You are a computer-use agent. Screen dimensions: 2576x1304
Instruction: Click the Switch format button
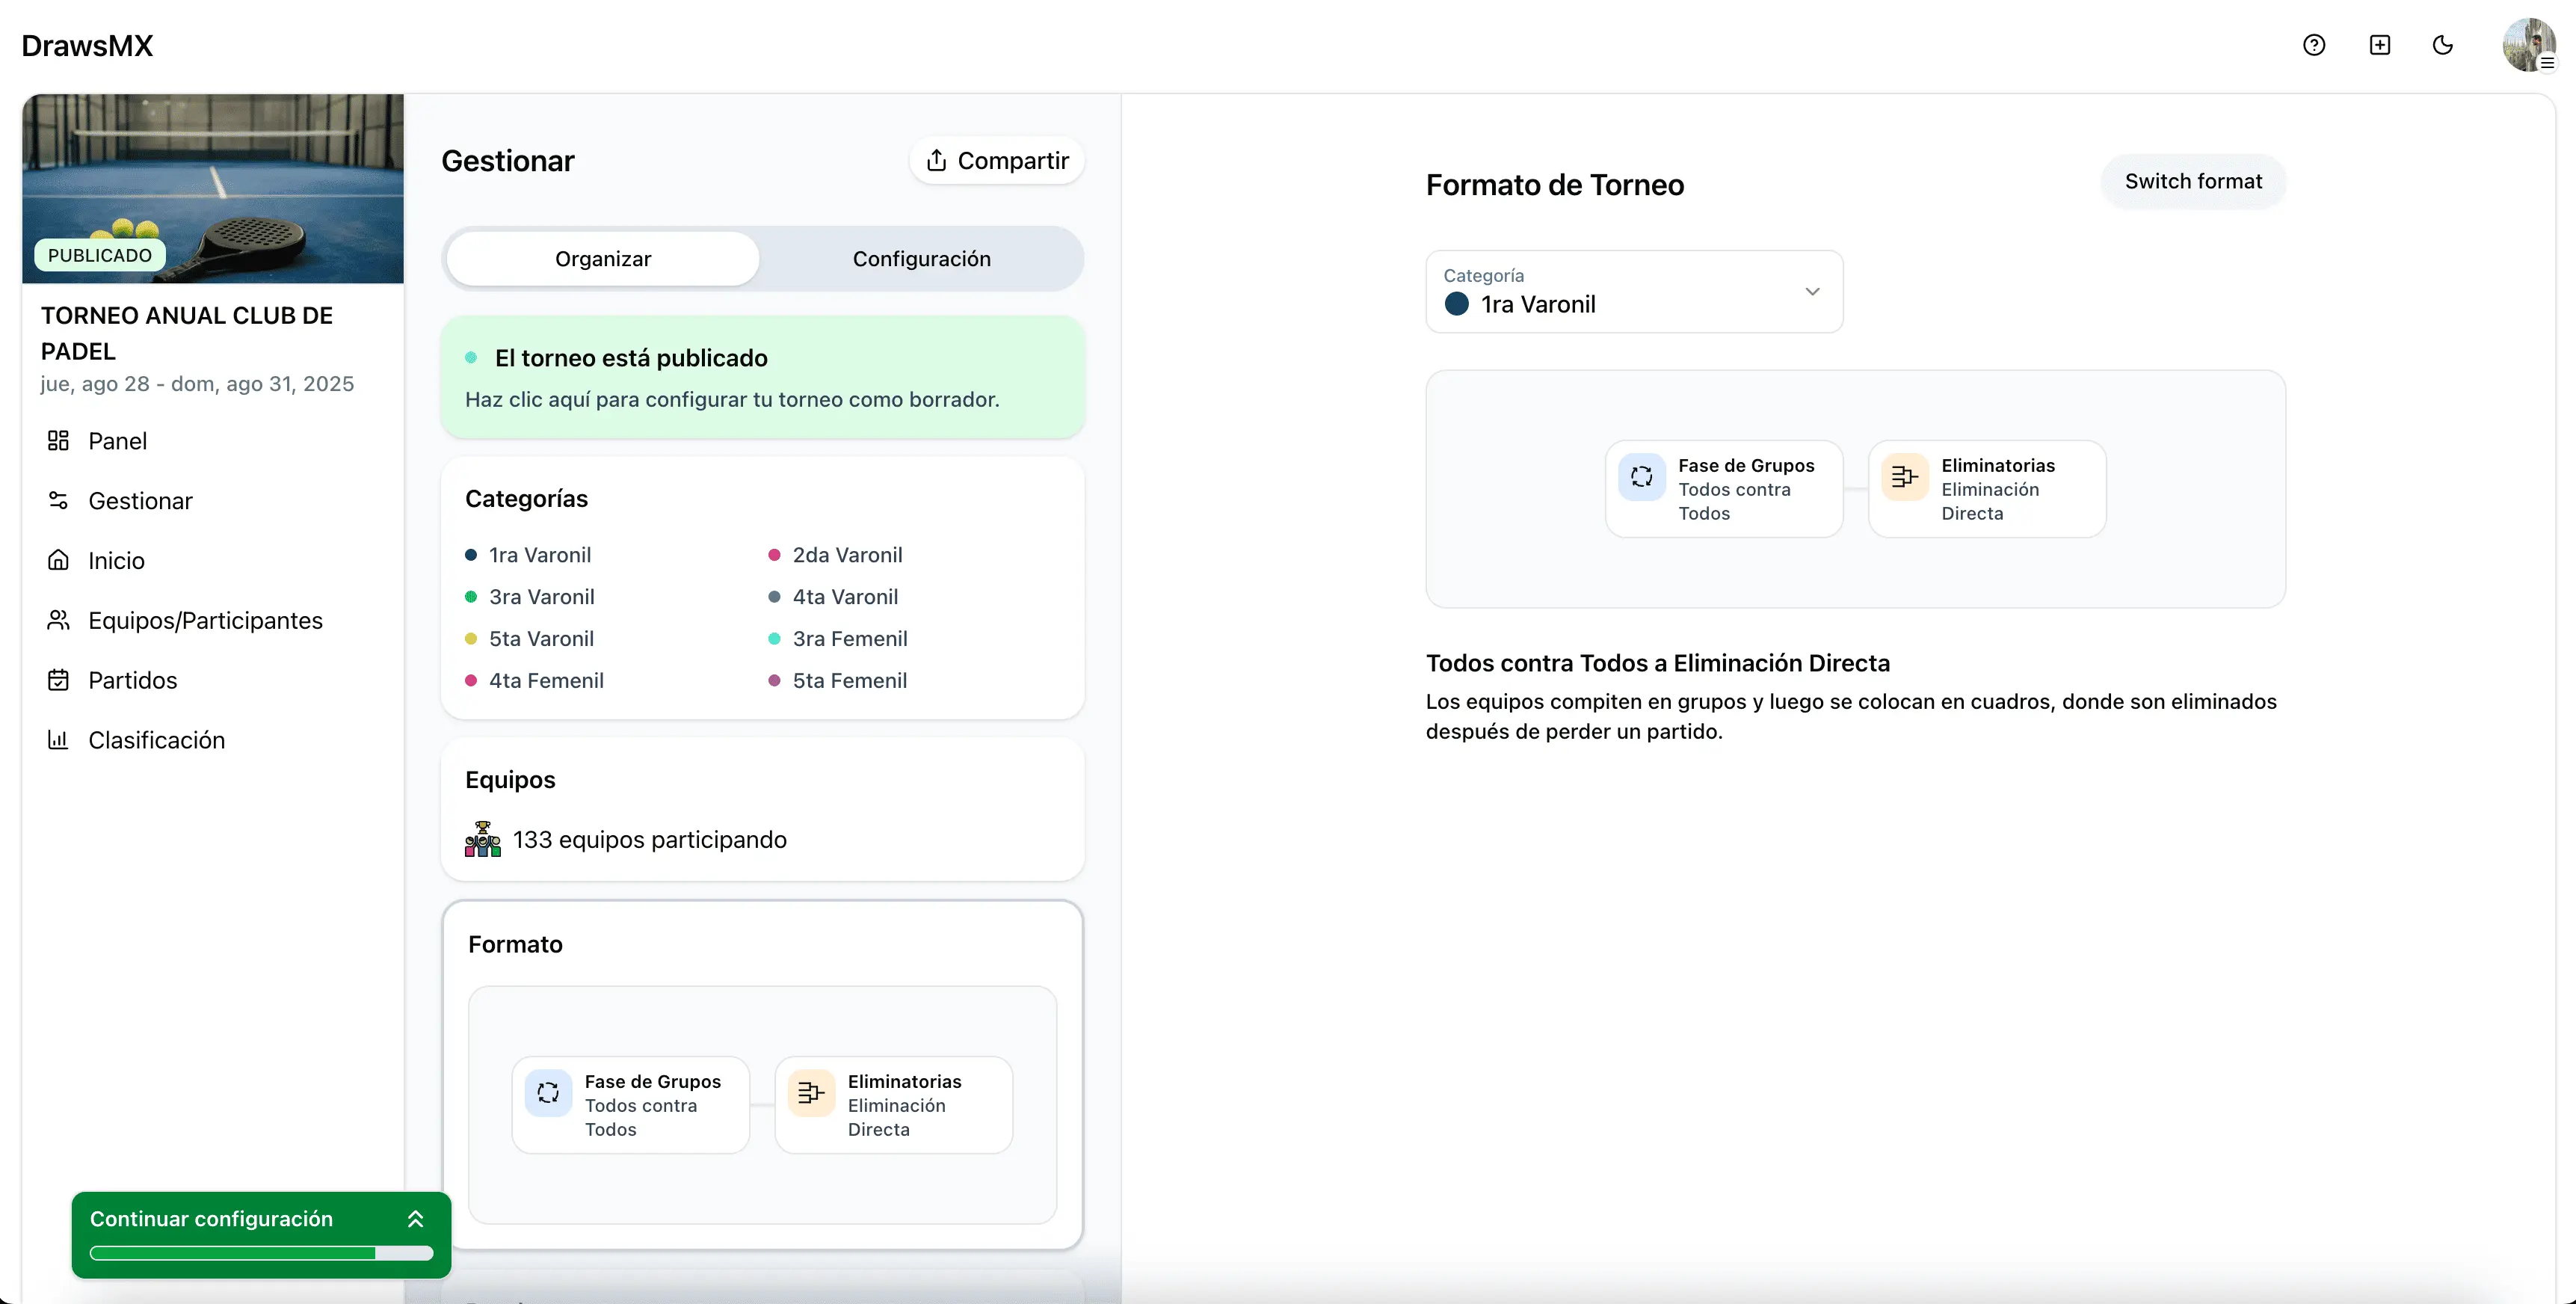2193,181
